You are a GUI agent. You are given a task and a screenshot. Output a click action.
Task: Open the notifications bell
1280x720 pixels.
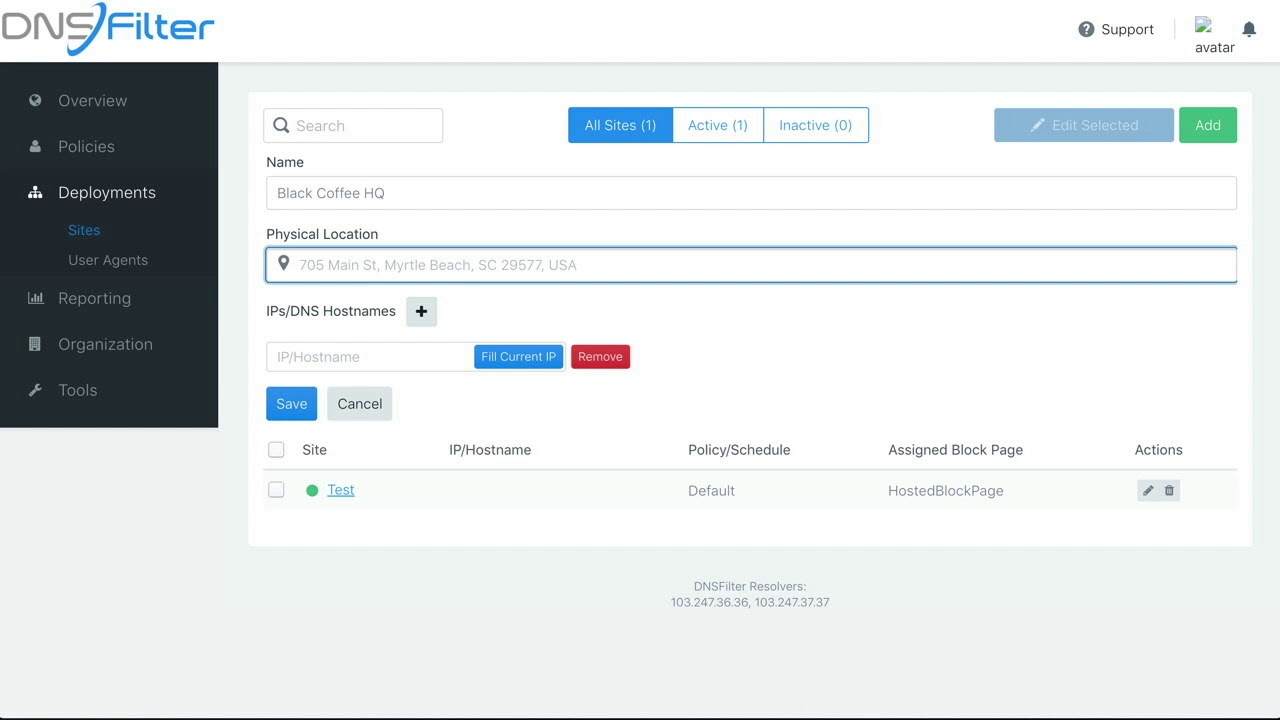[x=1248, y=29]
